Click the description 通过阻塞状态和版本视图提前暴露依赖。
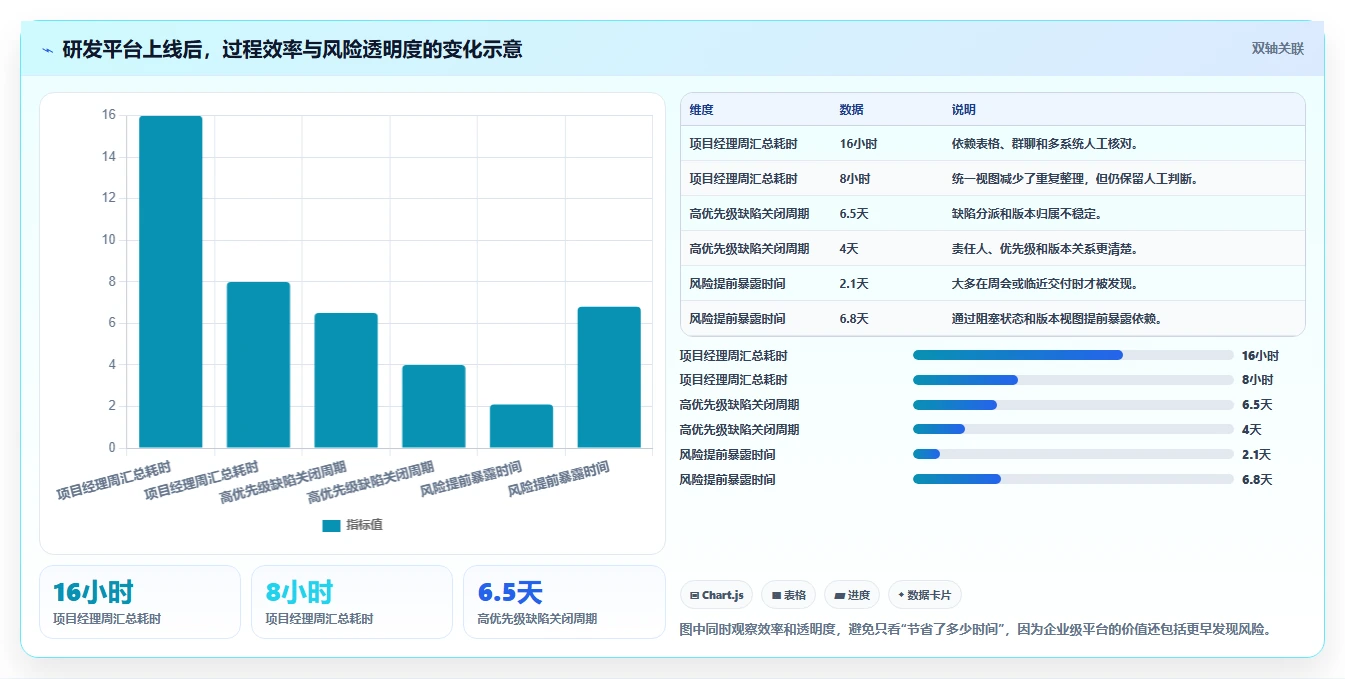Viewport: 1345px width, 679px height. tap(1056, 319)
